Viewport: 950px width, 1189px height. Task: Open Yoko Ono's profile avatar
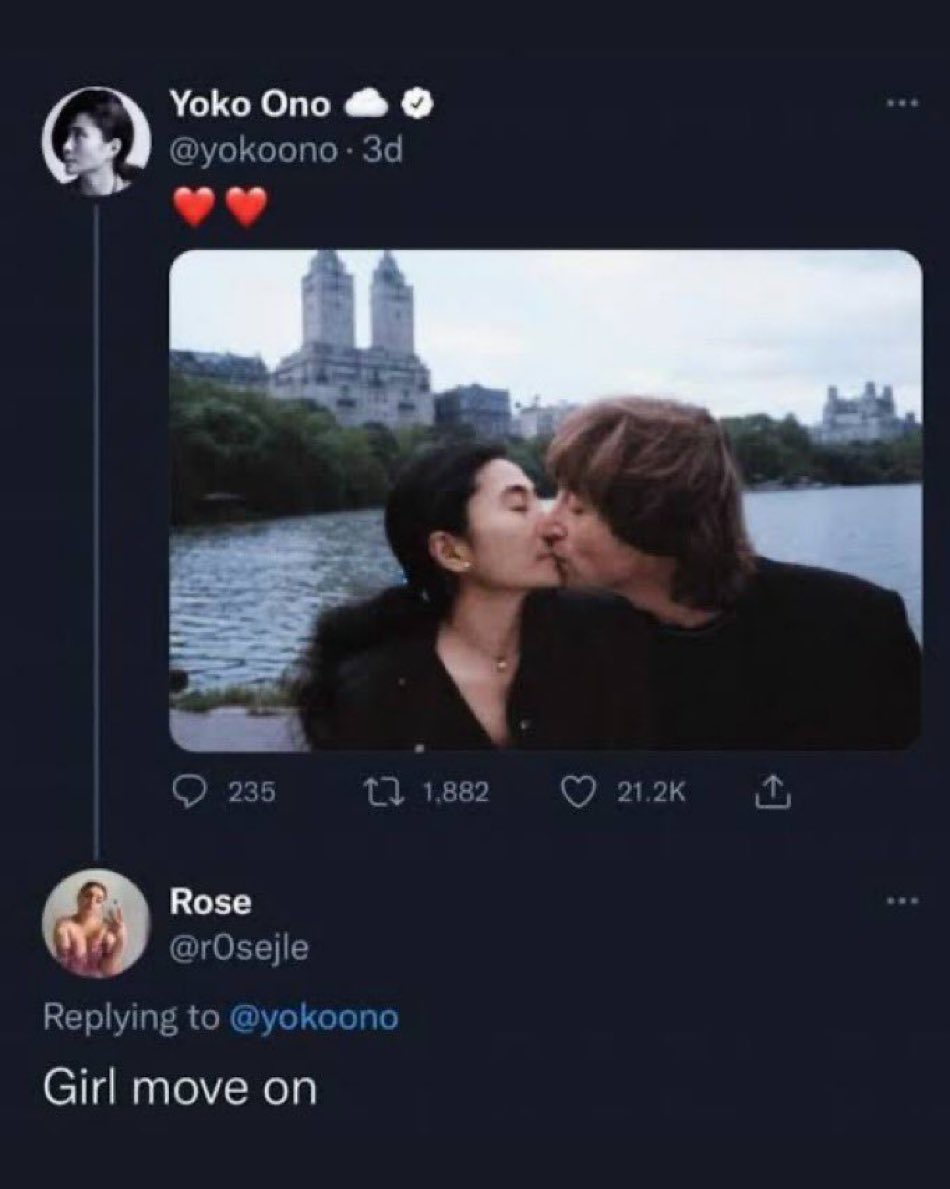95,141
